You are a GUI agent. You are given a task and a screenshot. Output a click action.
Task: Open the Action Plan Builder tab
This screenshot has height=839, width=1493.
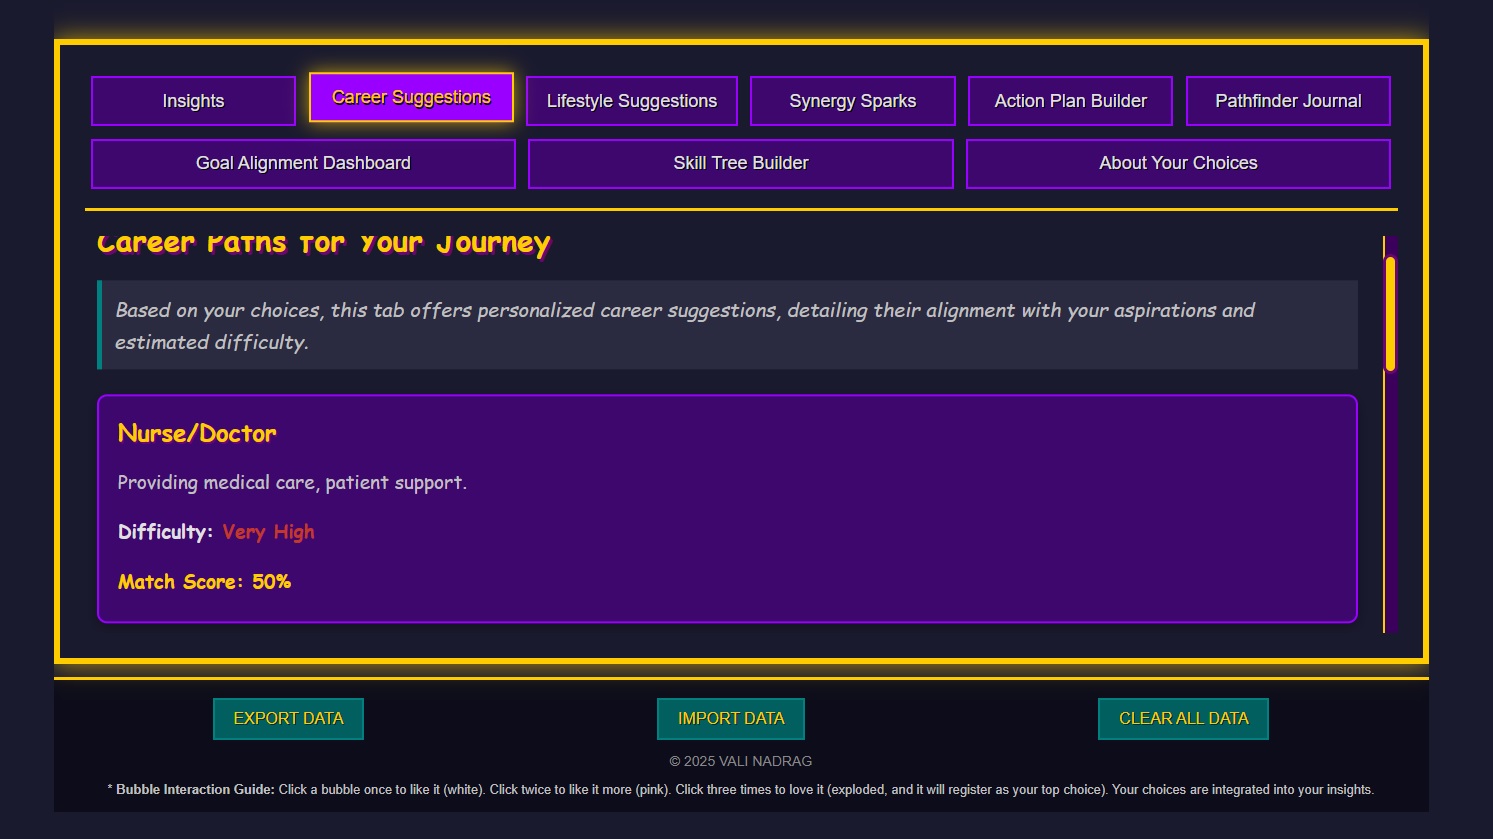[x=1070, y=100]
